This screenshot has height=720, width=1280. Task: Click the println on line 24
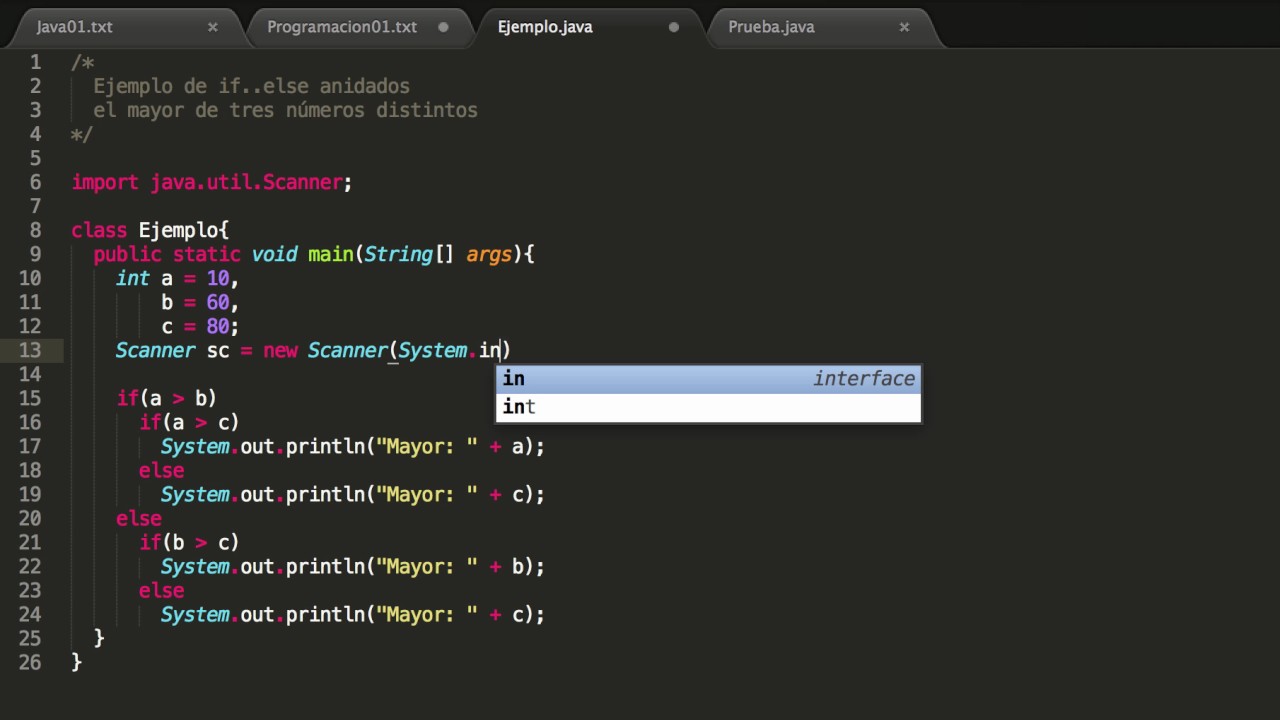tap(353, 614)
